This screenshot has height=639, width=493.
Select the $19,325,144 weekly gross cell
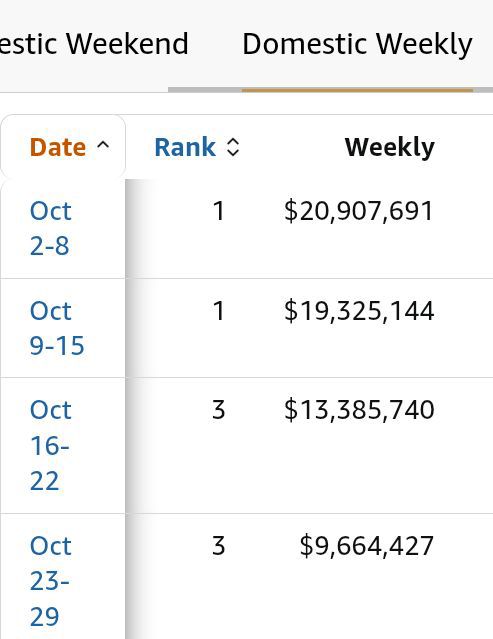point(359,311)
